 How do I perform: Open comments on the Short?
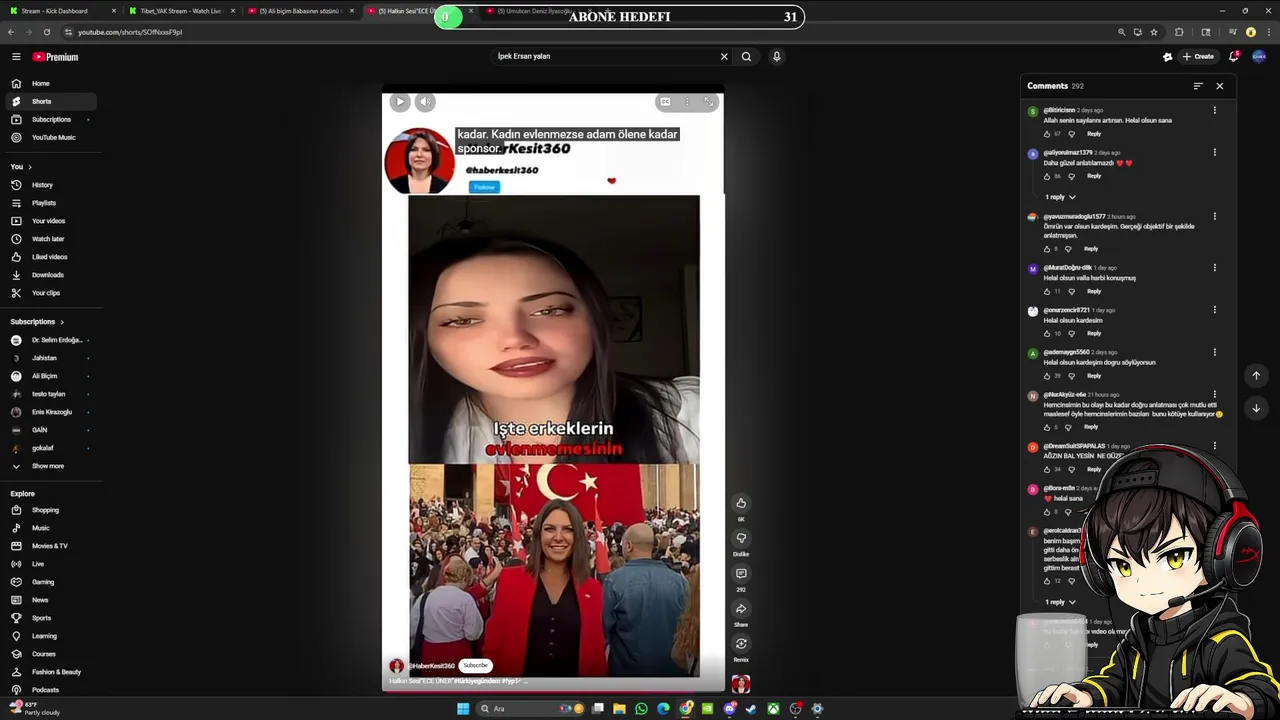[x=741, y=573]
